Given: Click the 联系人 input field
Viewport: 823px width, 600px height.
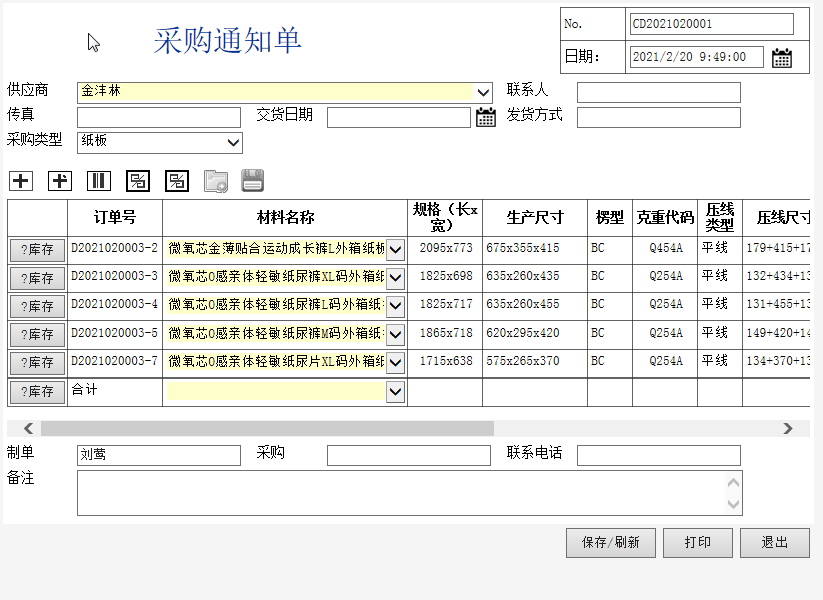Looking at the screenshot, I should 658,92.
